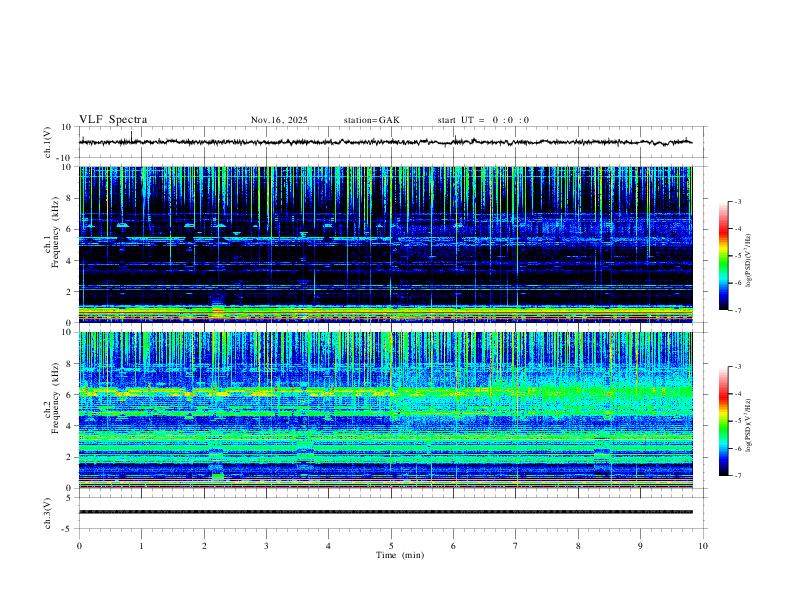This screenshot has width=792, height=612.
Task: Click time axis tick label "1"
Action: pyautogui.click(x=142, y=546)
